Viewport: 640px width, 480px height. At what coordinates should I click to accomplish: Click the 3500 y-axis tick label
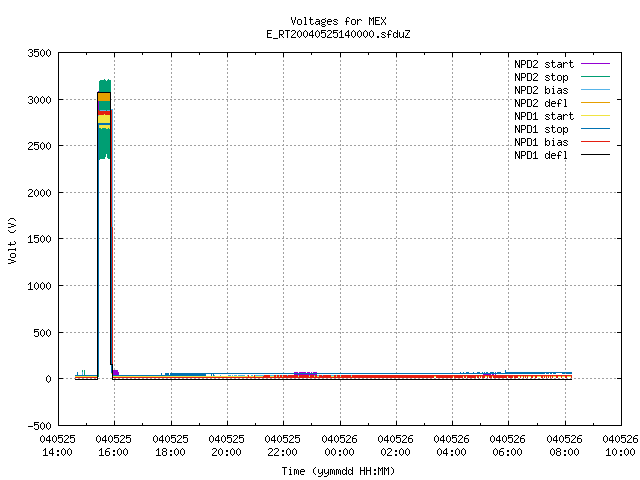(40, 53)
